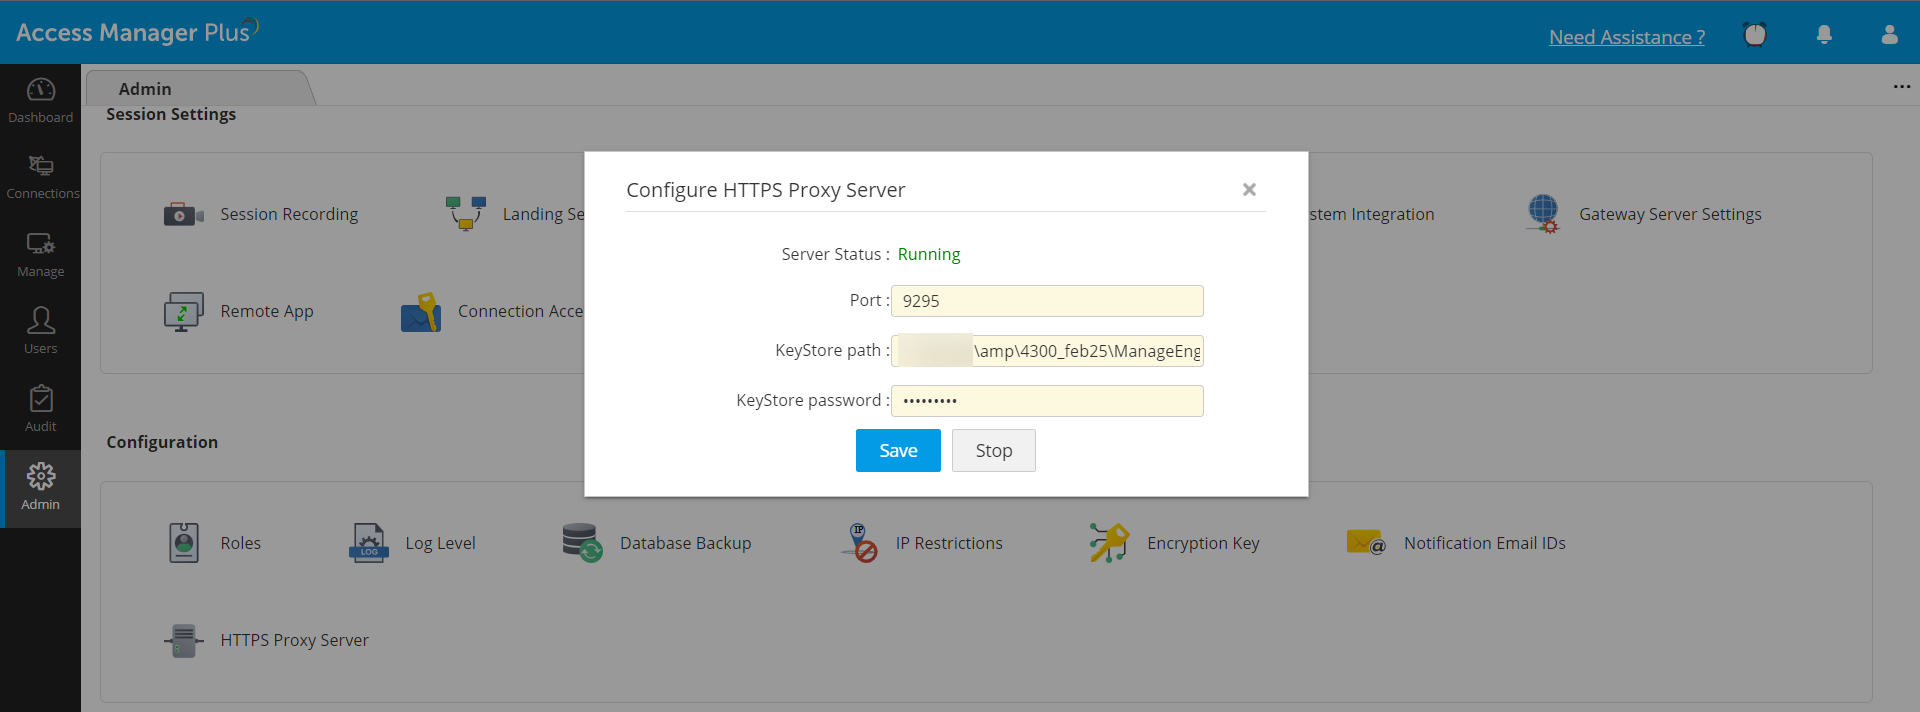
Task: Open the Database Backup icon
Action: pos(582,543)
